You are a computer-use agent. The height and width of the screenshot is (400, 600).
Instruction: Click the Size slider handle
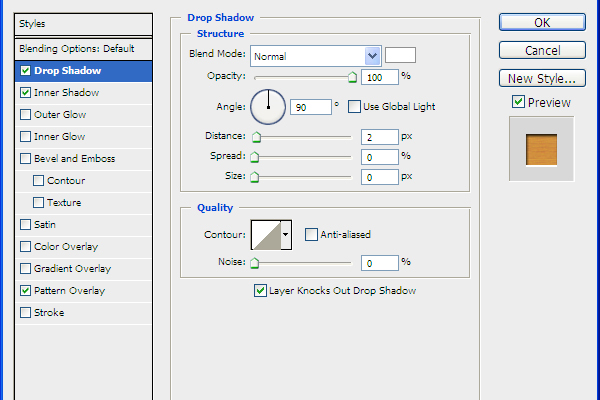click(x=254, y=177)
